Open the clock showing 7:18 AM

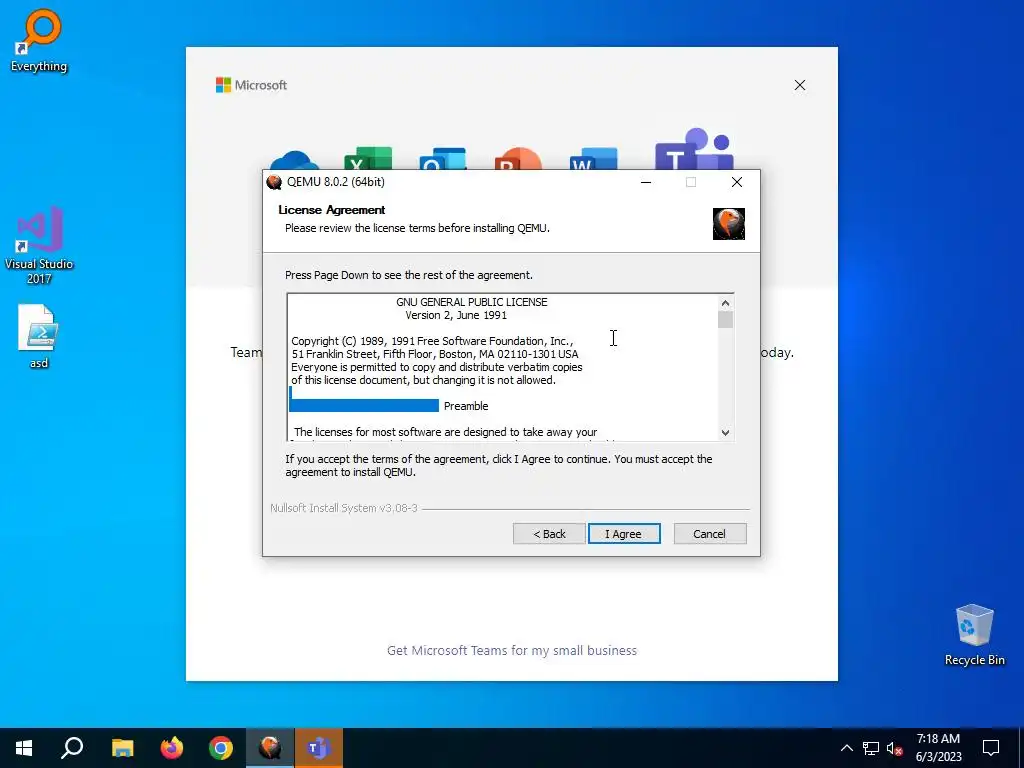(x=938, y=748)
